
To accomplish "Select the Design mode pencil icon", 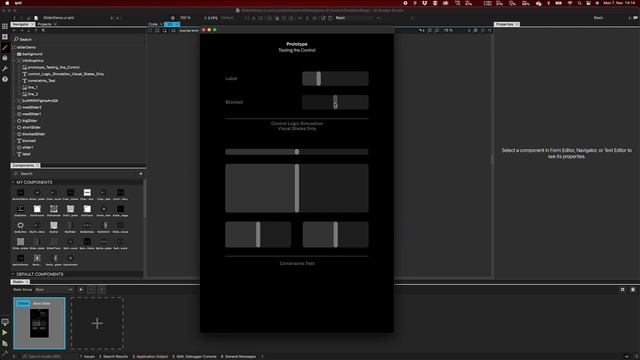I will (5, 47).
